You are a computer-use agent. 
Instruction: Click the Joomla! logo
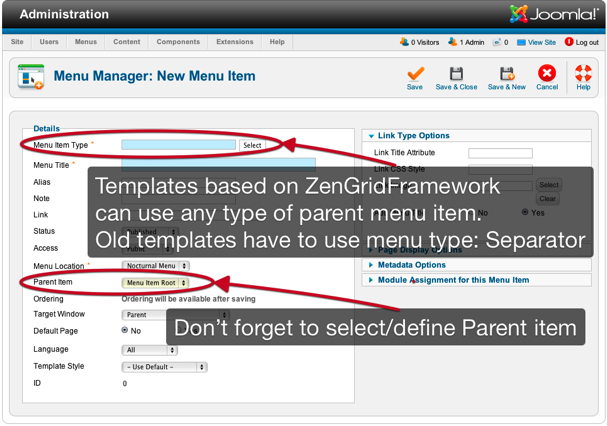point(554,14)
